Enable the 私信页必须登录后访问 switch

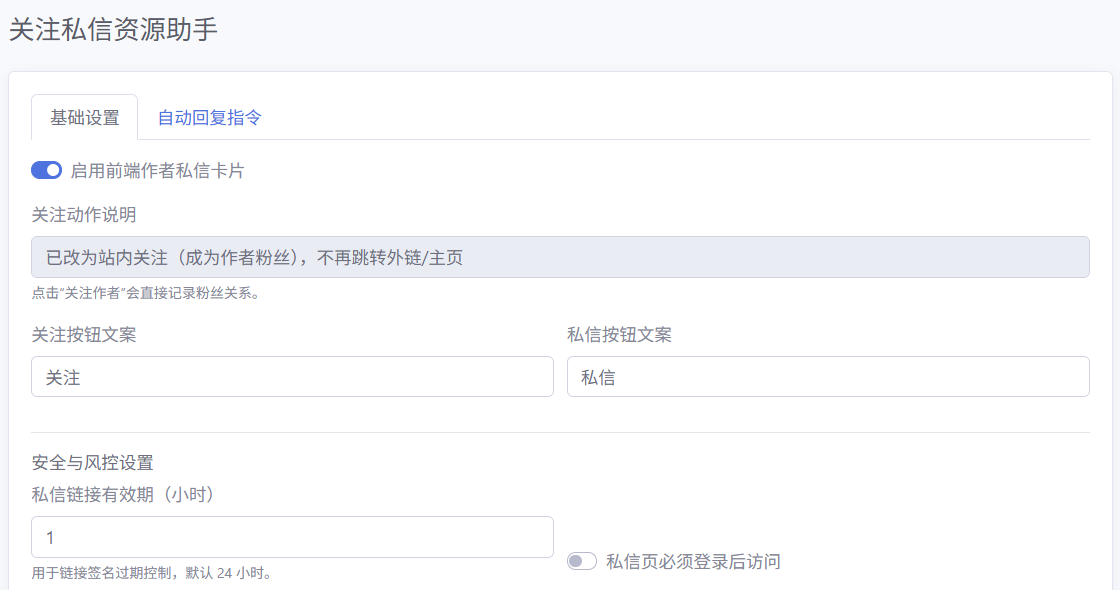point(582,561)
